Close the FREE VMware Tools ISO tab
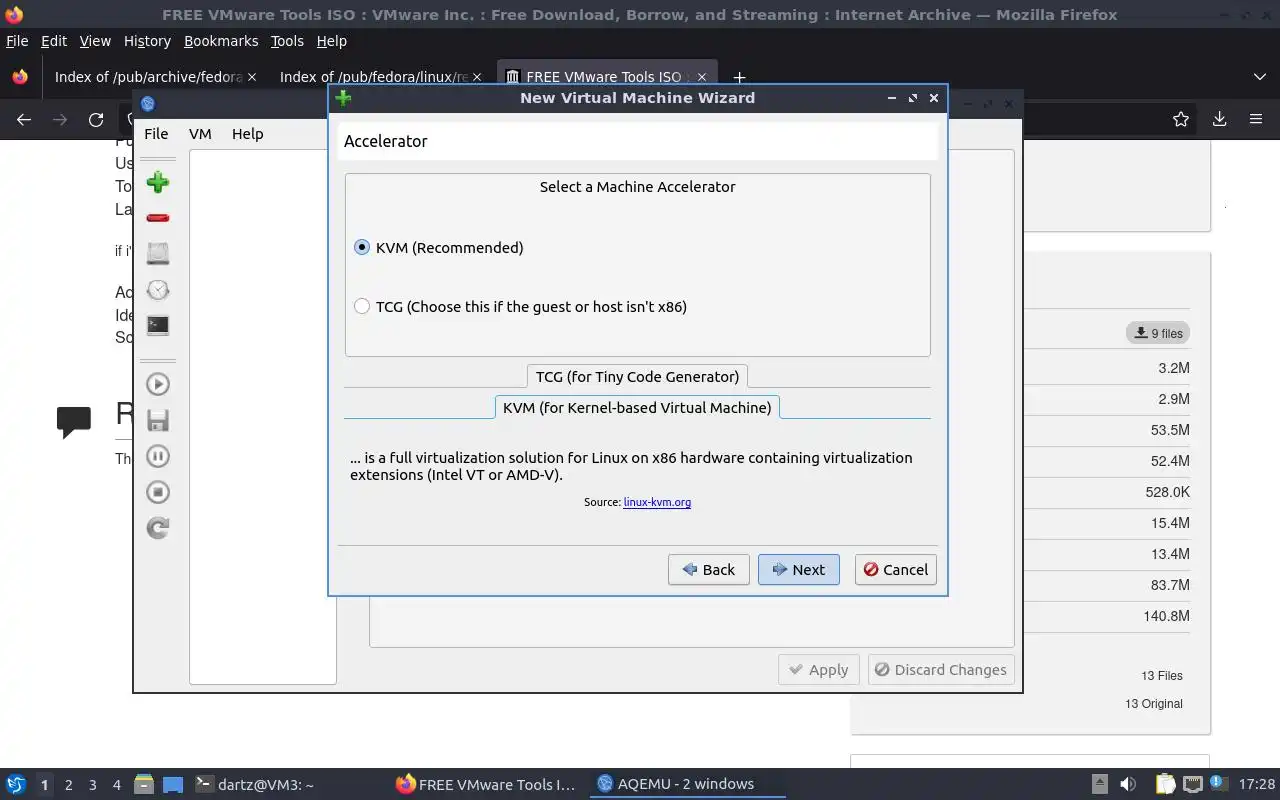Image resolution: width=1280 pixels, height=800 pixels. click(x=701, y=77)
